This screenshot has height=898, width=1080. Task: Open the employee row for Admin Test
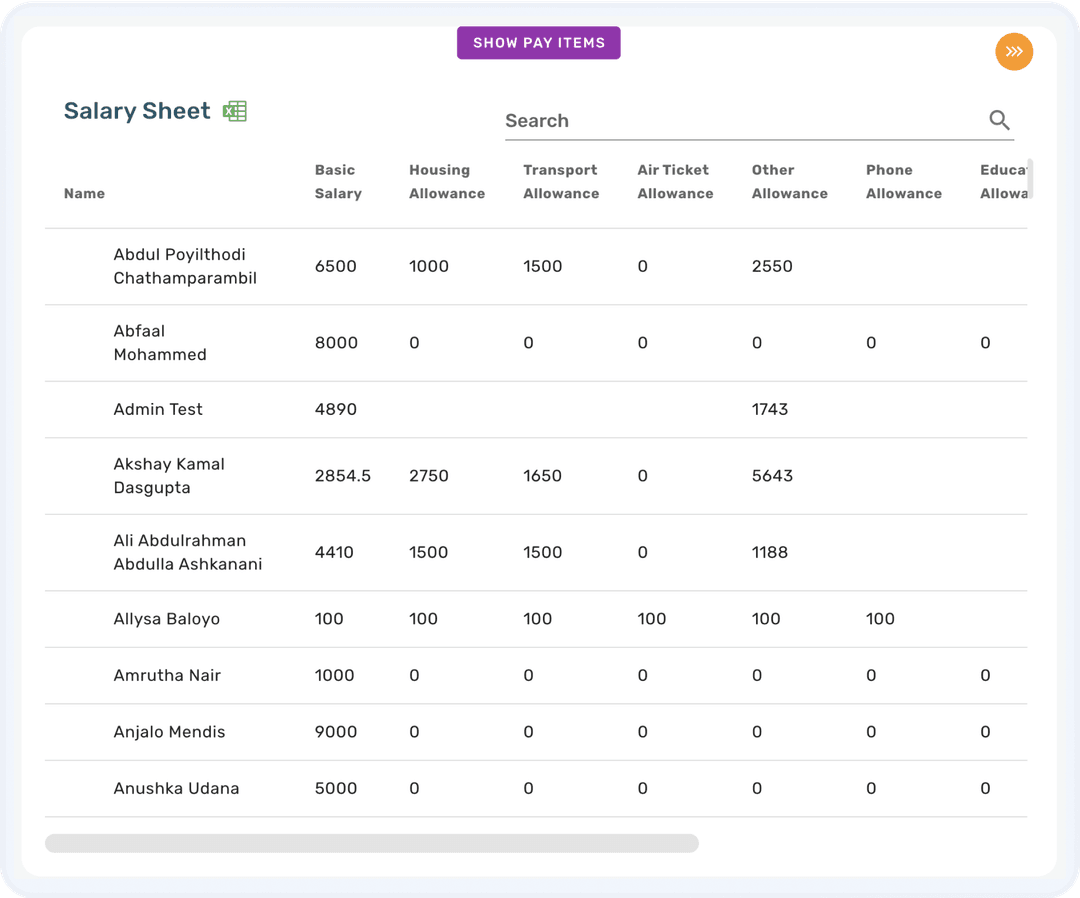pos(158,409)
